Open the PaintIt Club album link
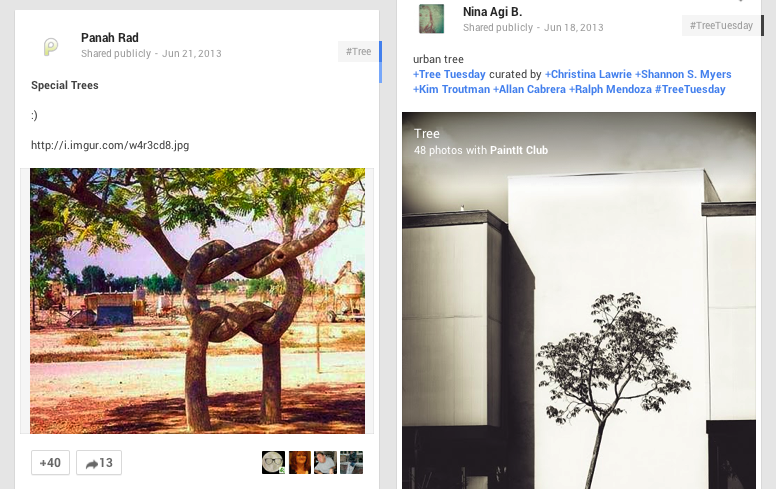The width and height of the screenshot is (776, 489). coord(519,150)
